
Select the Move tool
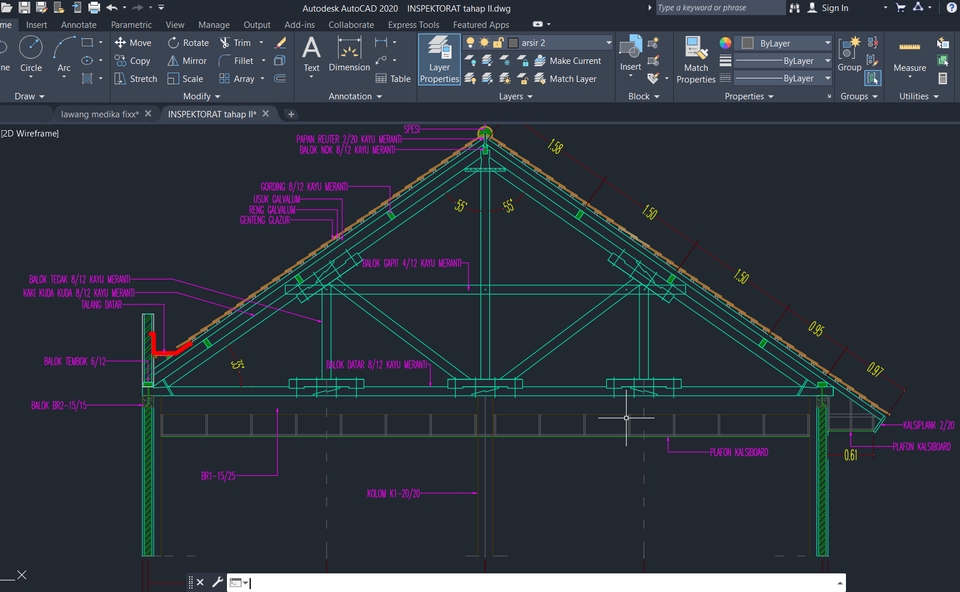pyautogui.click(x=135, y=42)
